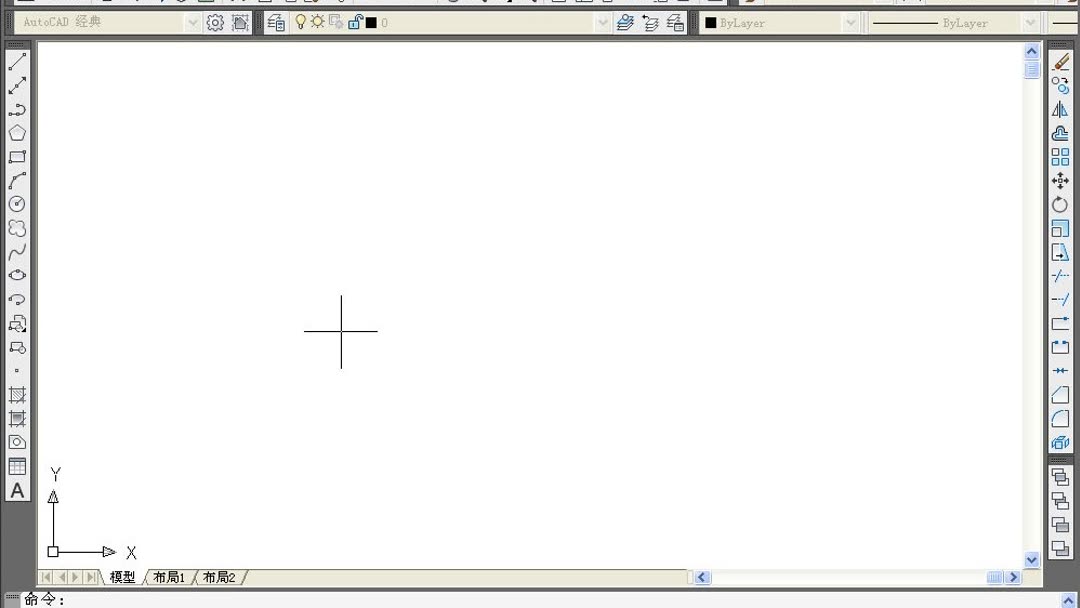Screen dimensions: 1080x608
Task: Select the Move tool
Action: point(1060,181)
